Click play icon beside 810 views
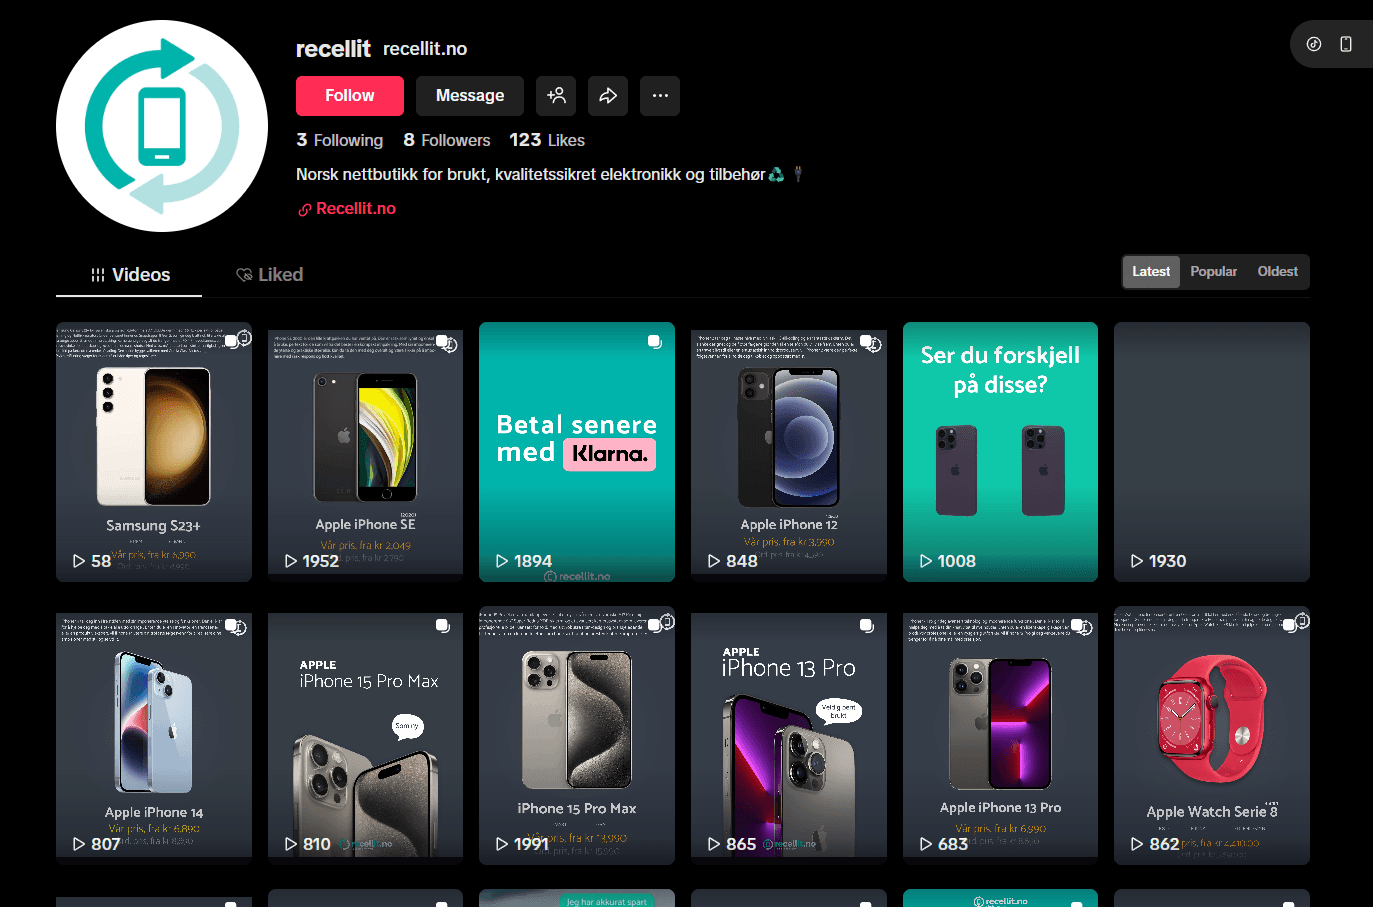 [291, 844]
